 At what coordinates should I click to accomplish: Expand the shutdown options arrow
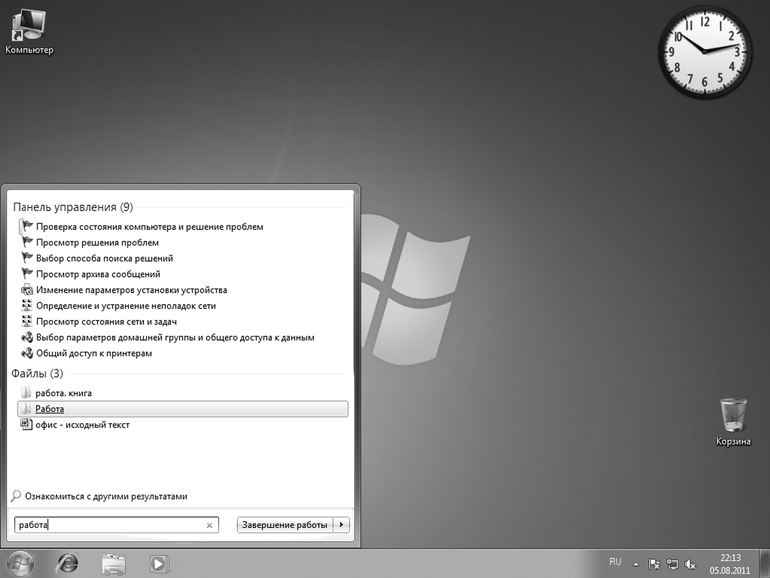342,525
